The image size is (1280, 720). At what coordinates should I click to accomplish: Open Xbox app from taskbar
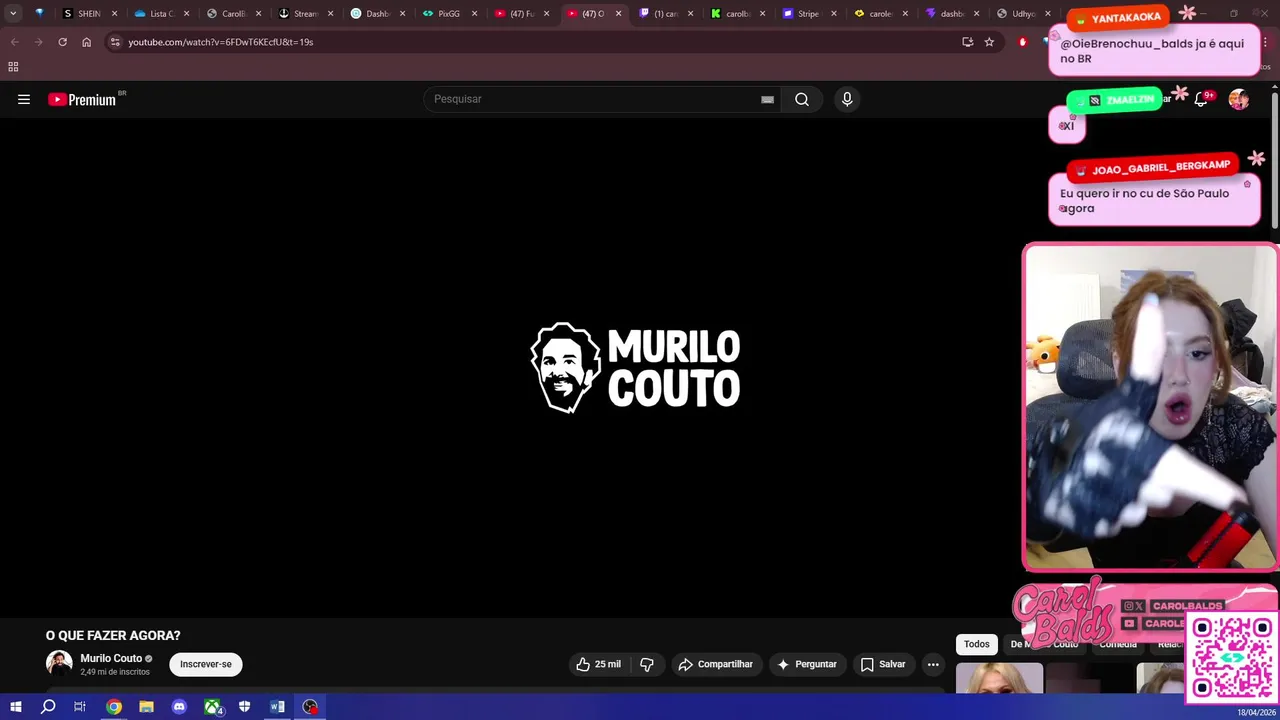(x=212, y=707)
